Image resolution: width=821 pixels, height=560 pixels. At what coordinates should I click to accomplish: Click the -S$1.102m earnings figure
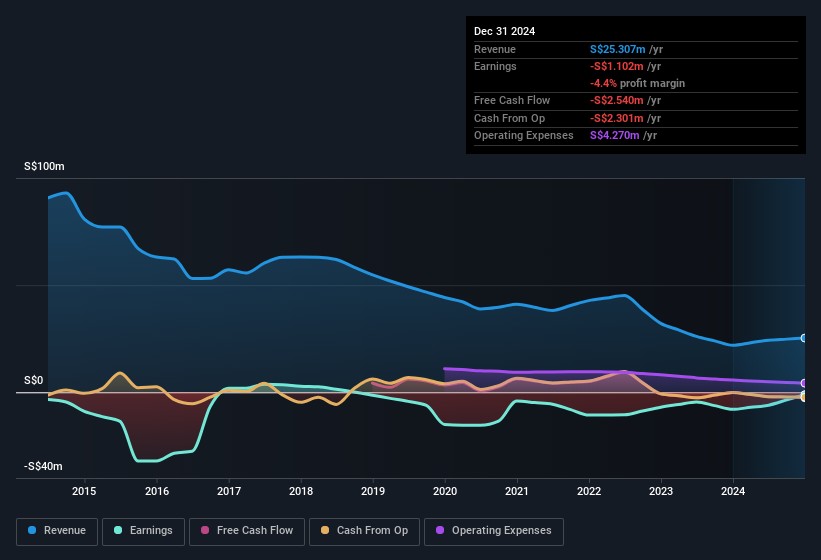pyautogui.click(x=618, y=66)
